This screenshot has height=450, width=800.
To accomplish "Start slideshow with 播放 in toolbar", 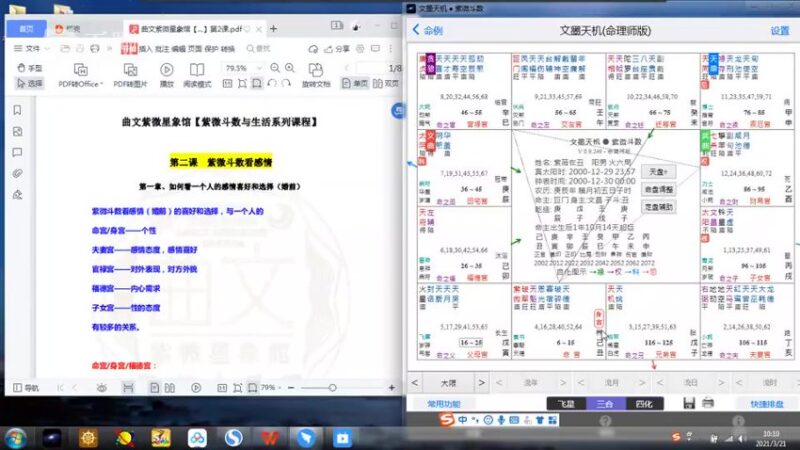I will [166, 76].
